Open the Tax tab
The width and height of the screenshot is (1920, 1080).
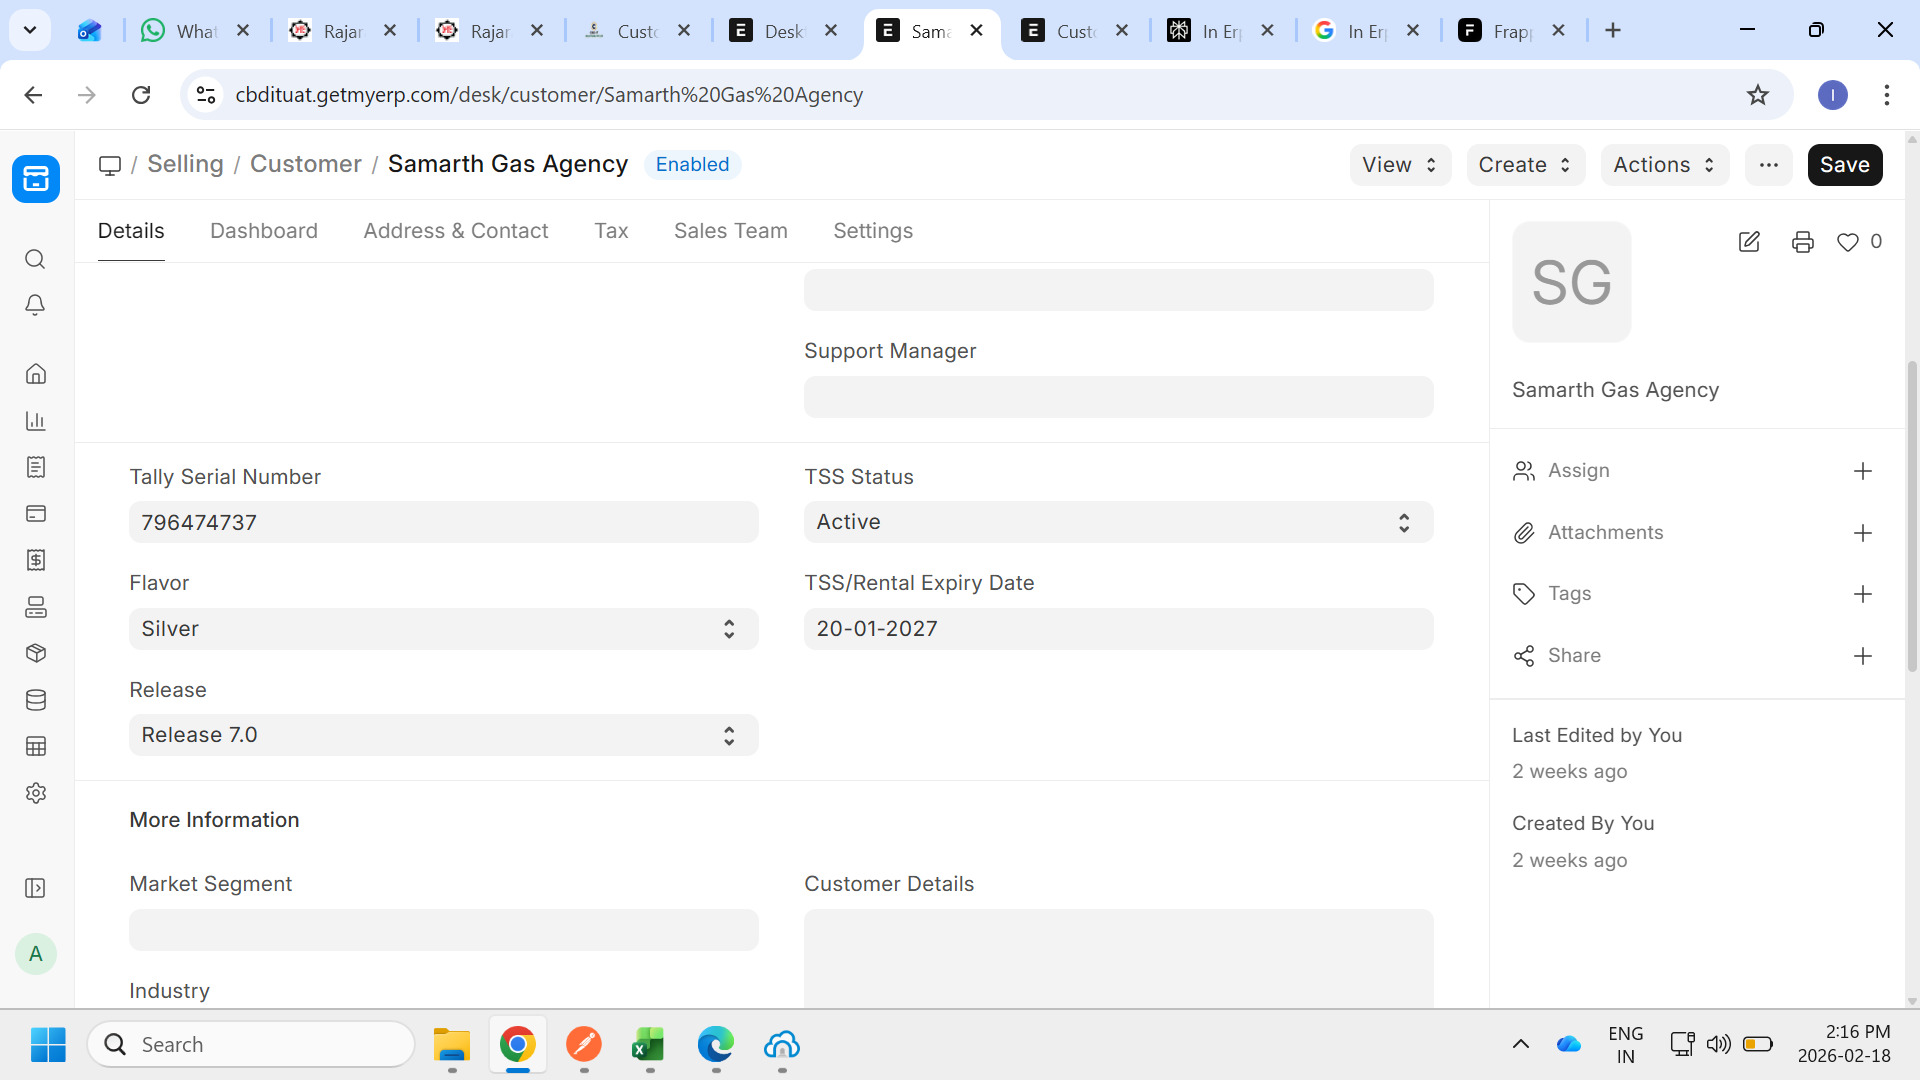pos(611,231)
